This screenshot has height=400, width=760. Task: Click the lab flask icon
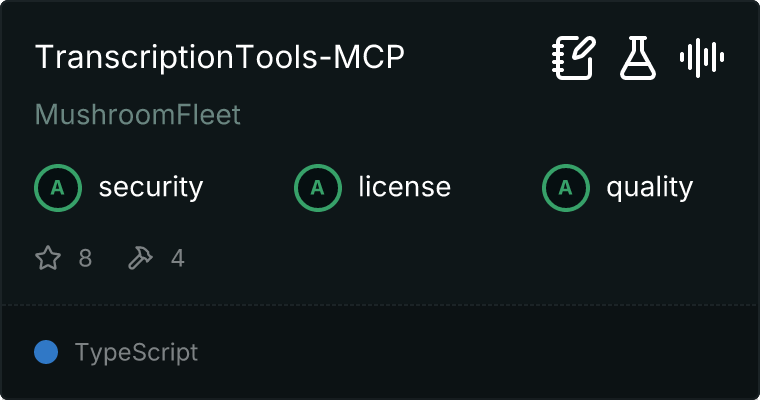pos(637,58)
